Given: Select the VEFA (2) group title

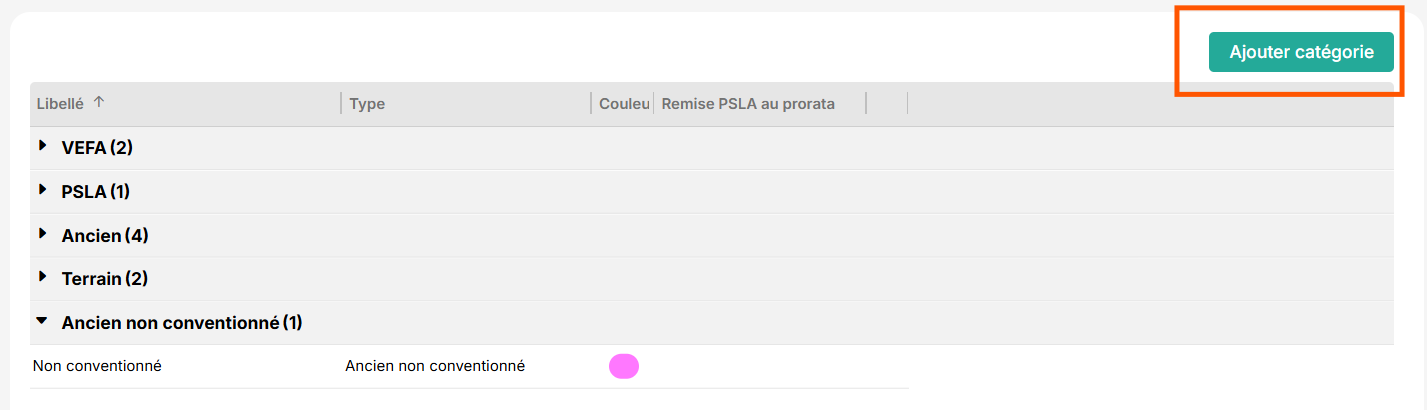Looking at the screenshot, I should 97,148.
